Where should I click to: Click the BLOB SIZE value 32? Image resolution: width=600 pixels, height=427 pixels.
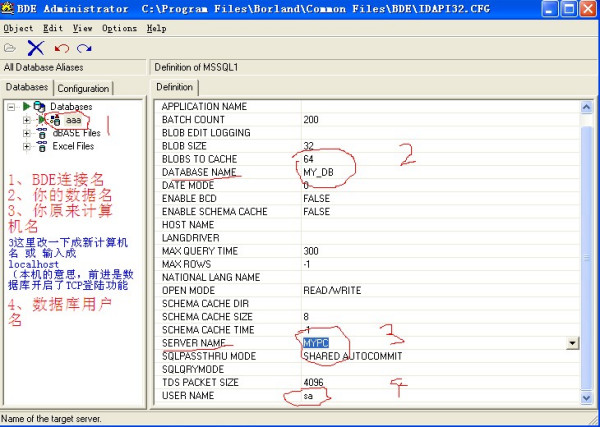[308, 146]
